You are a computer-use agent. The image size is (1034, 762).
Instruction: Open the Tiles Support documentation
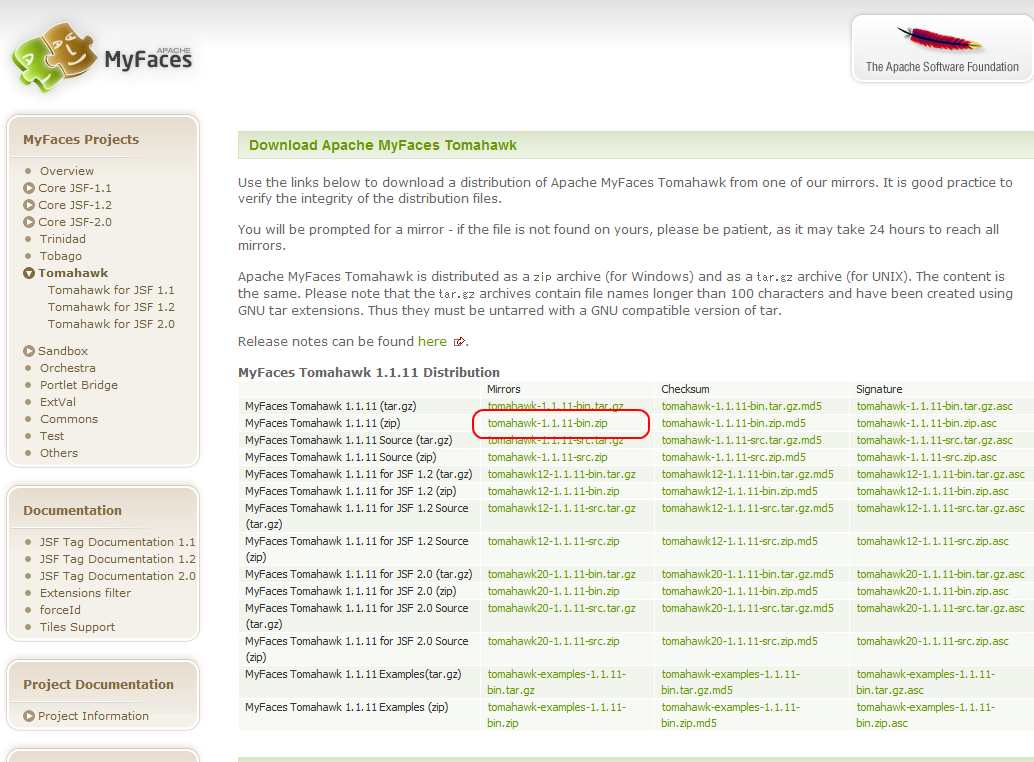tap(77, 628)
